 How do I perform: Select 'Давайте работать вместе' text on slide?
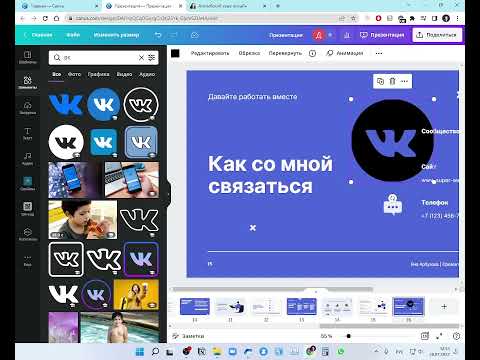pos(252,97)
